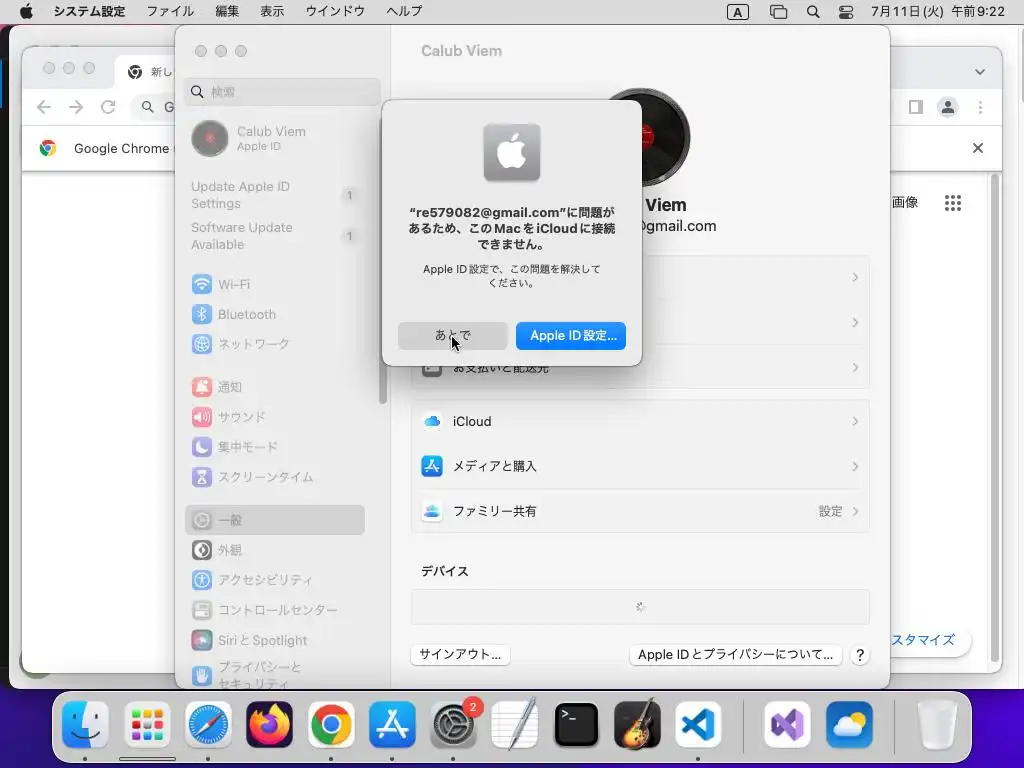The image size is (1024, 768).
Task: Click Chrome tab search chevron
Action: point(980,72)
